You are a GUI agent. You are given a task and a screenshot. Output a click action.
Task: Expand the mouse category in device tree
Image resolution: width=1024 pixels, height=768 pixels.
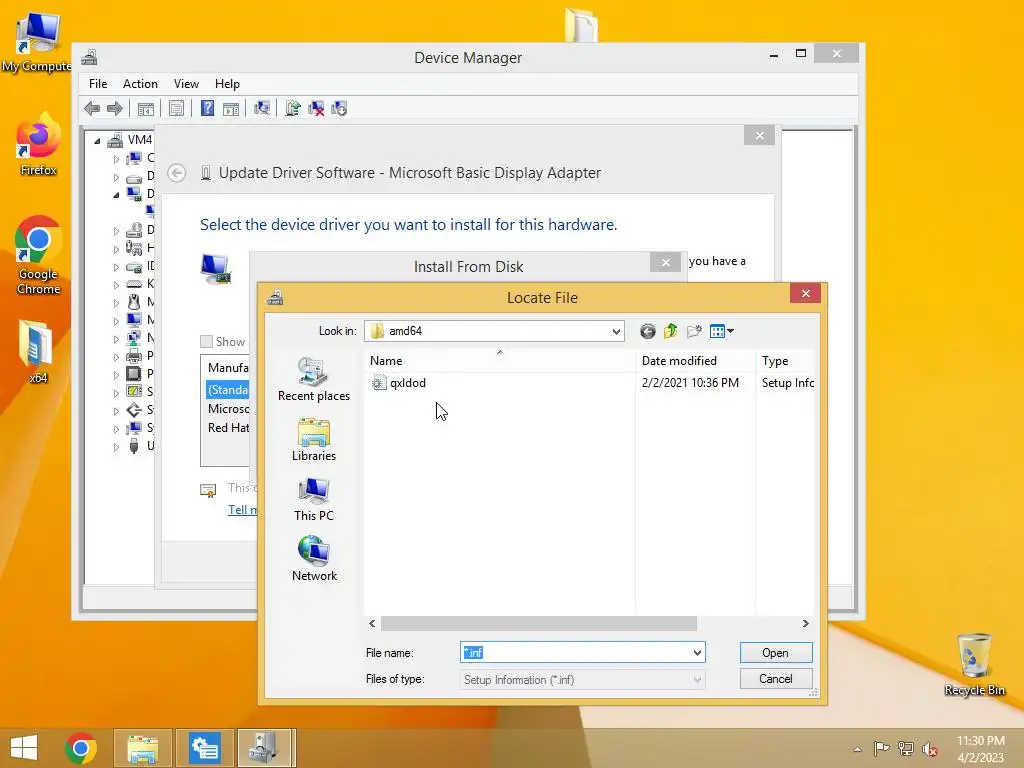(x=116, y=303)
